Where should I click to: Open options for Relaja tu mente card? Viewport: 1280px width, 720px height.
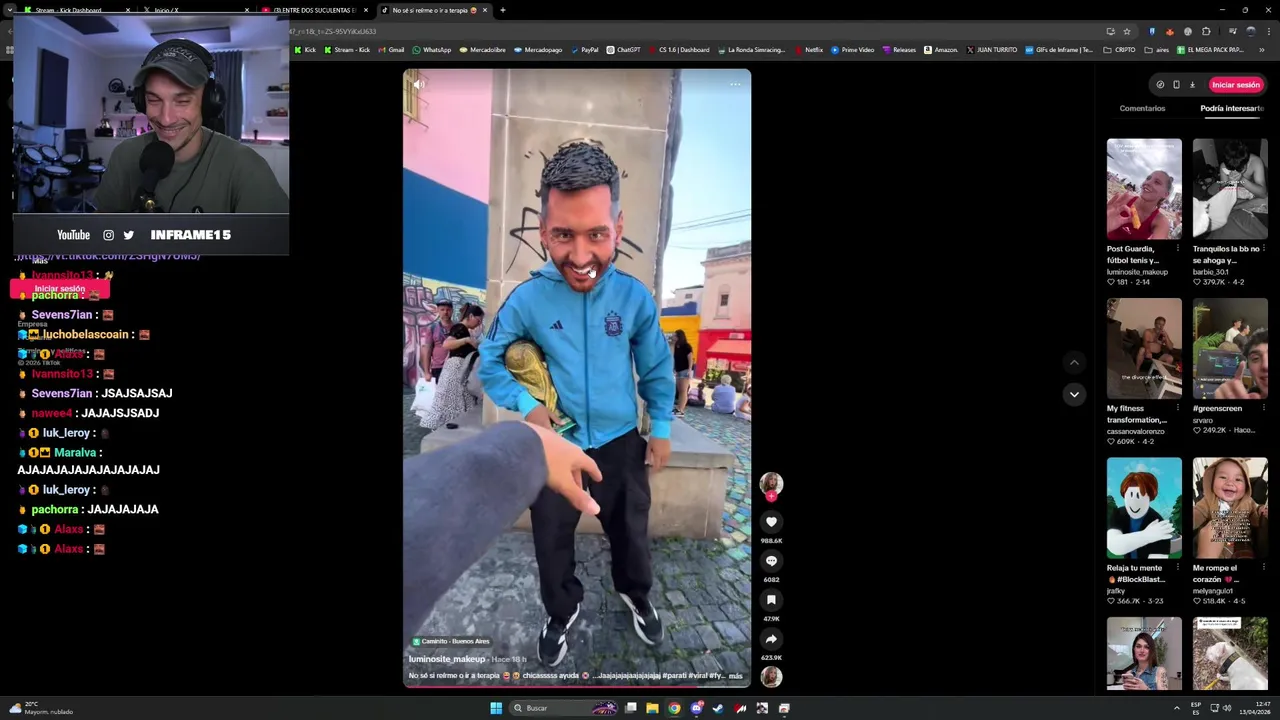coord(1177,568)
